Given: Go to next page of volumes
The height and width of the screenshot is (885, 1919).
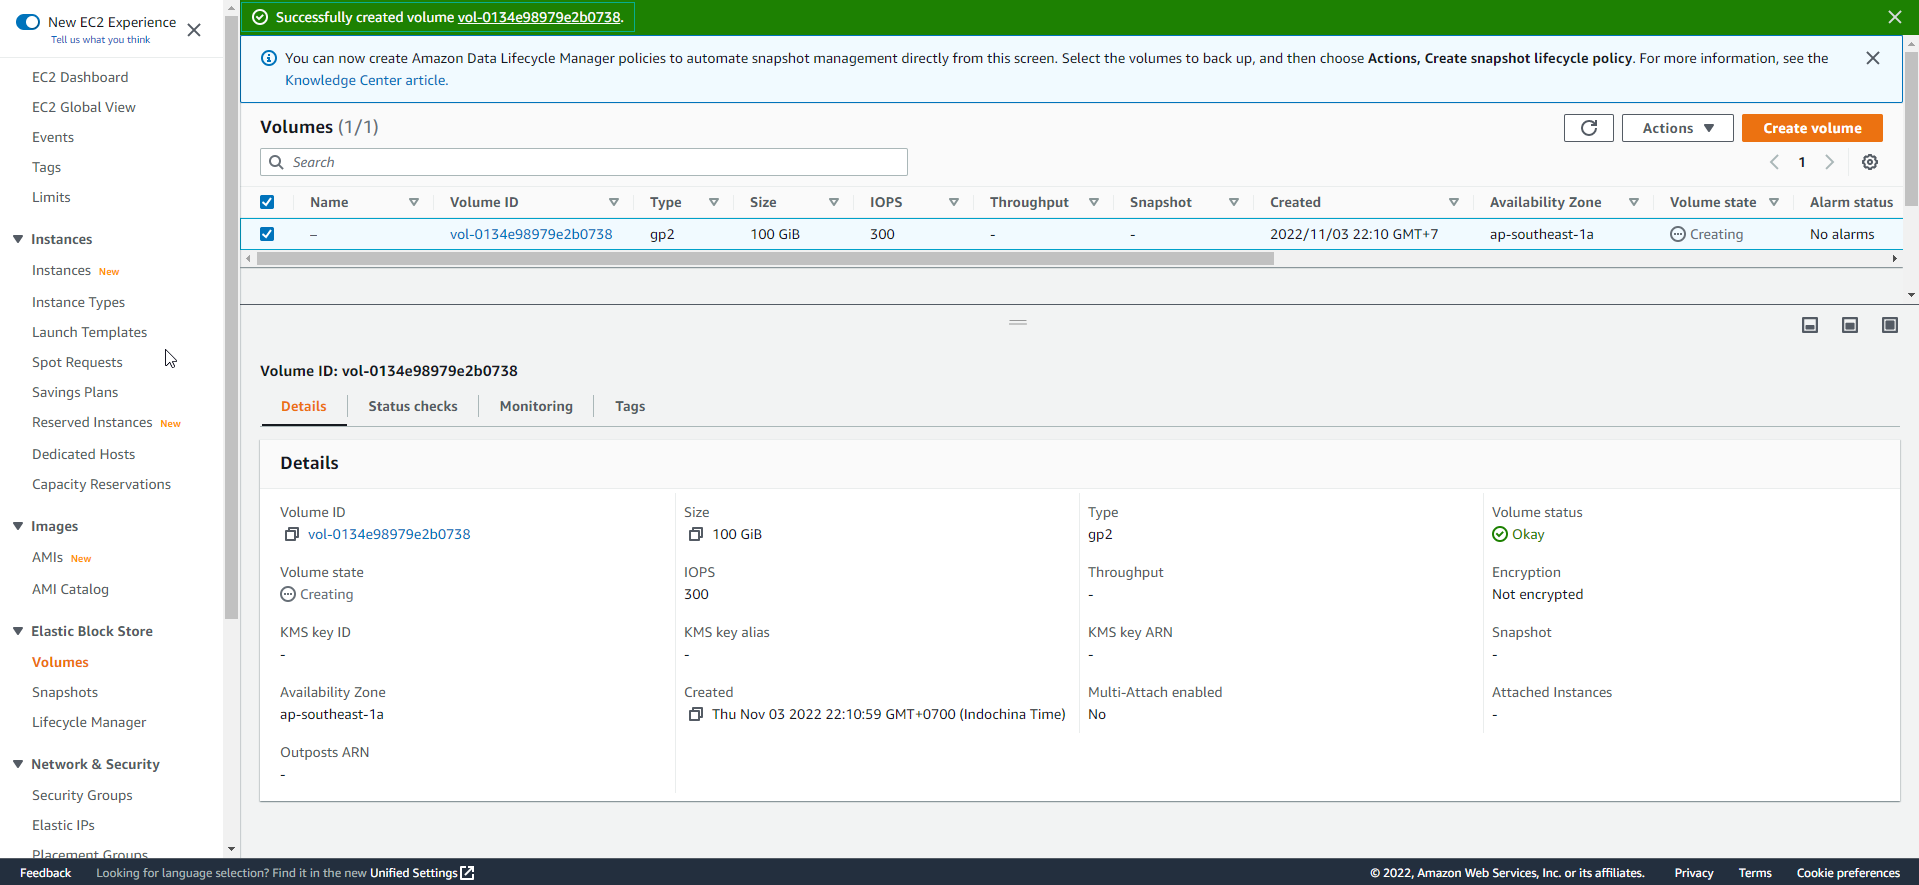Looking at the screenshot, I should (x=1829, y=162).
